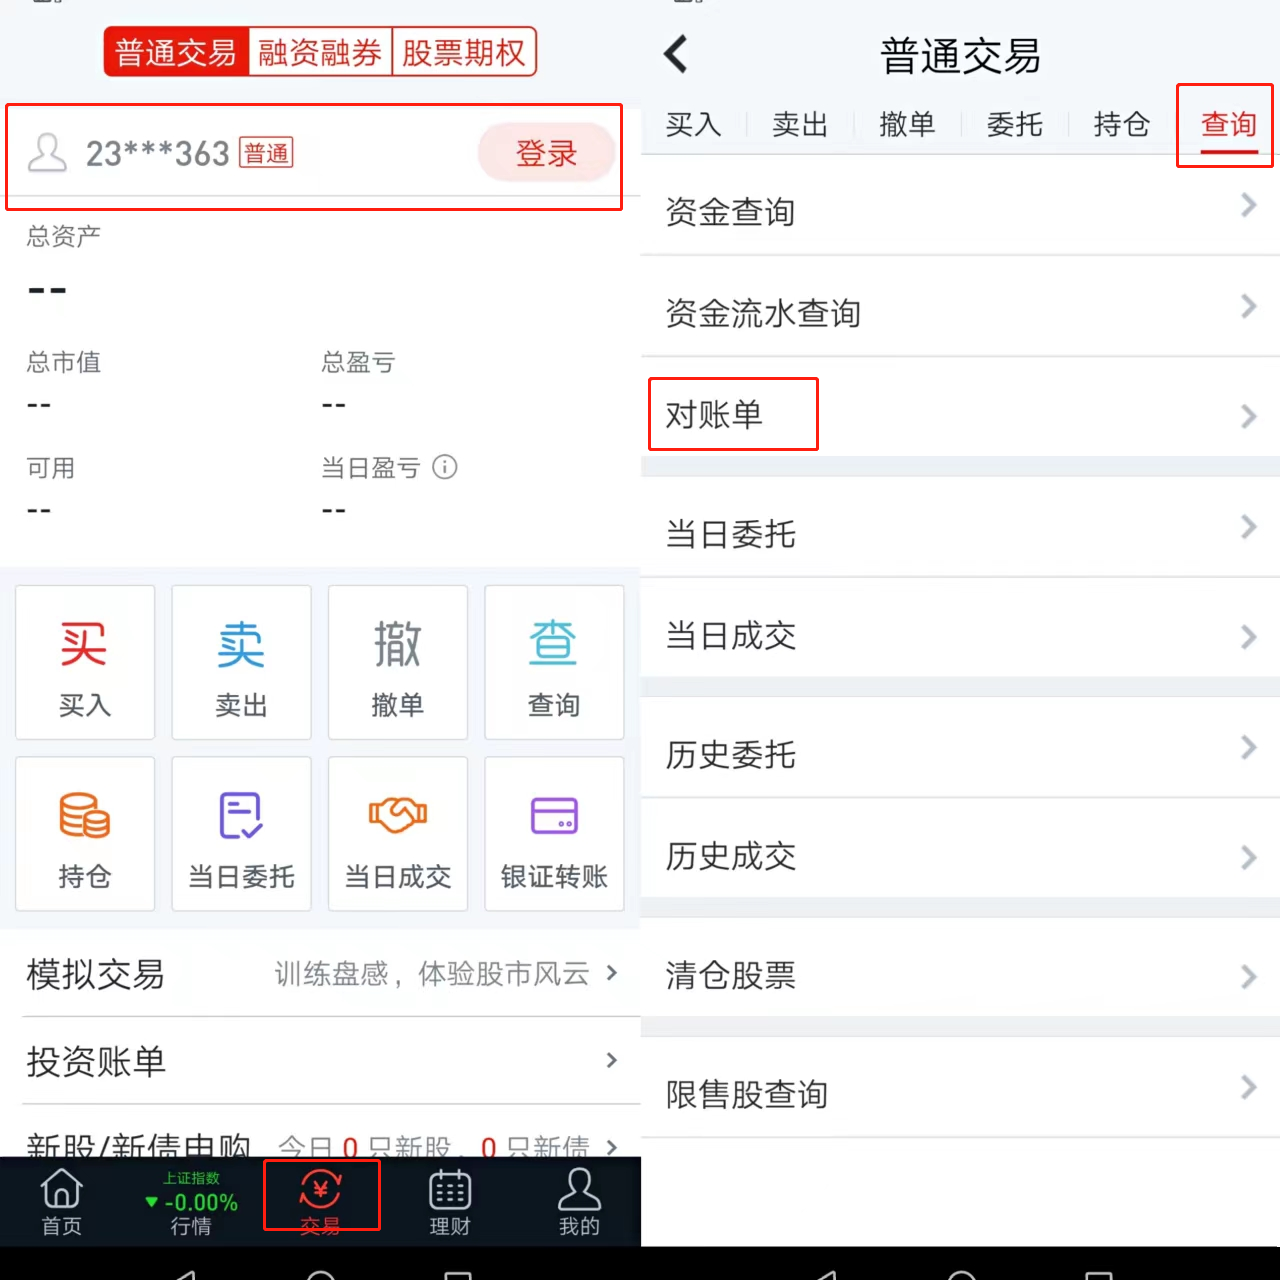The width and height of the screenshot is (1280, 1280).
Task: Click the 投资账单 label
Action: point(95,1061)
